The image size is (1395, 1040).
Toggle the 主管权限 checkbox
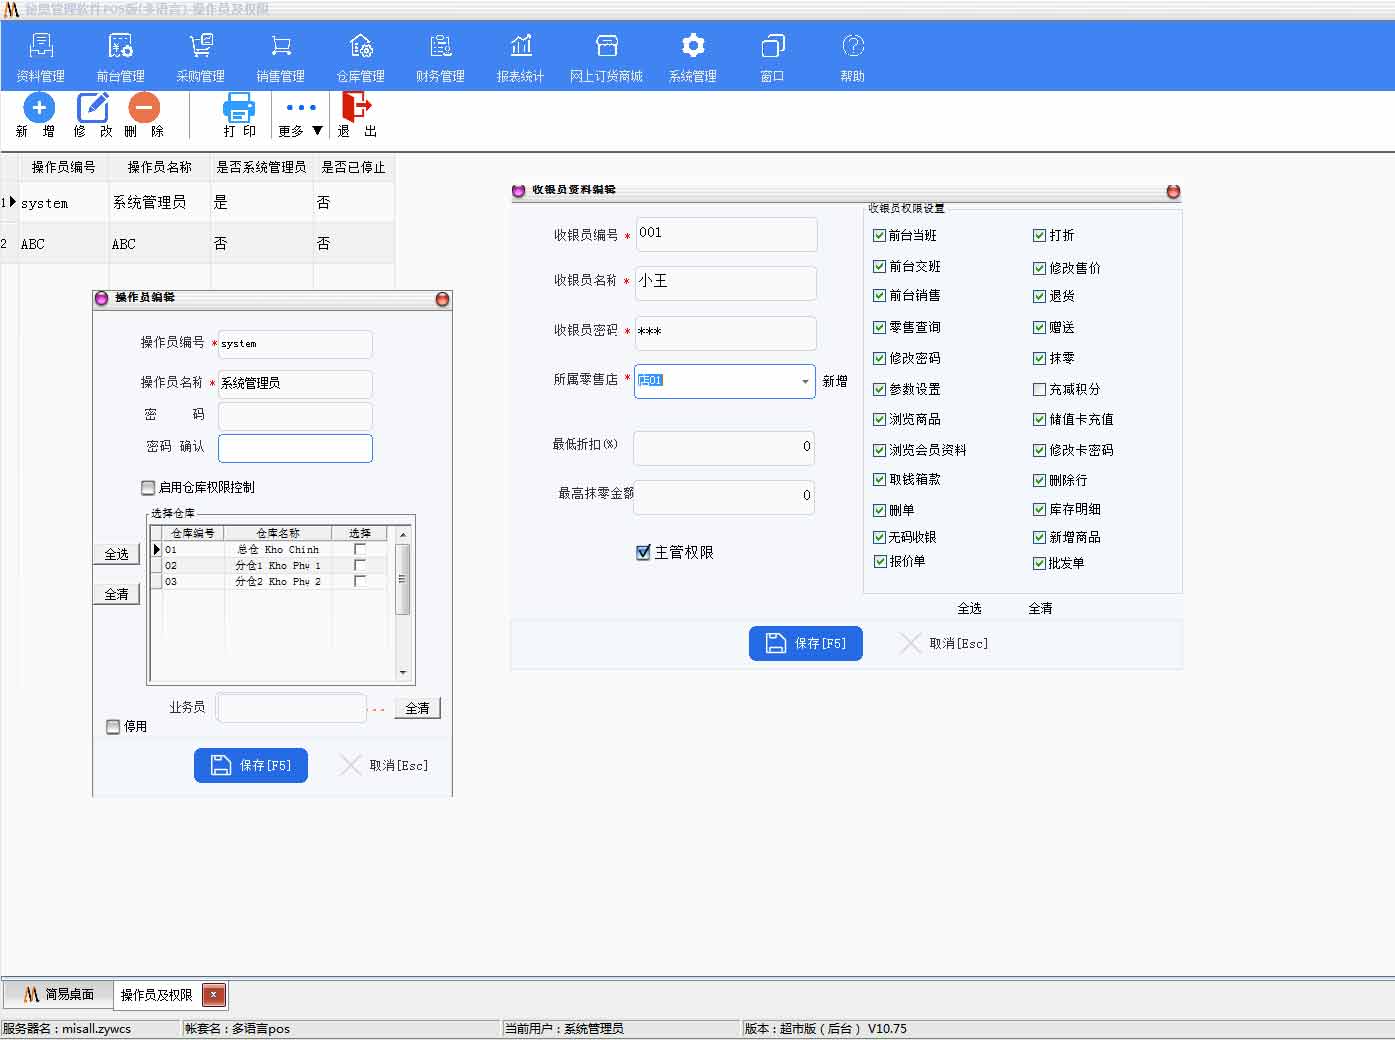(x=643, y=552)
